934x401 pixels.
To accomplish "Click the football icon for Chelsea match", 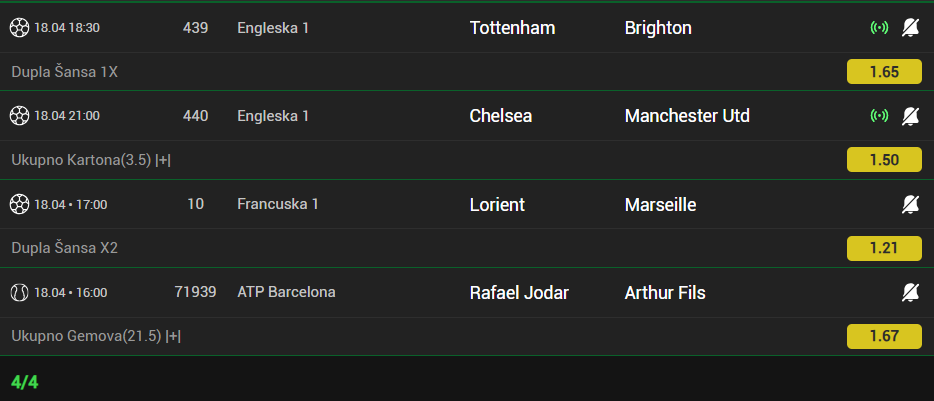I will [x=20, y=116].
